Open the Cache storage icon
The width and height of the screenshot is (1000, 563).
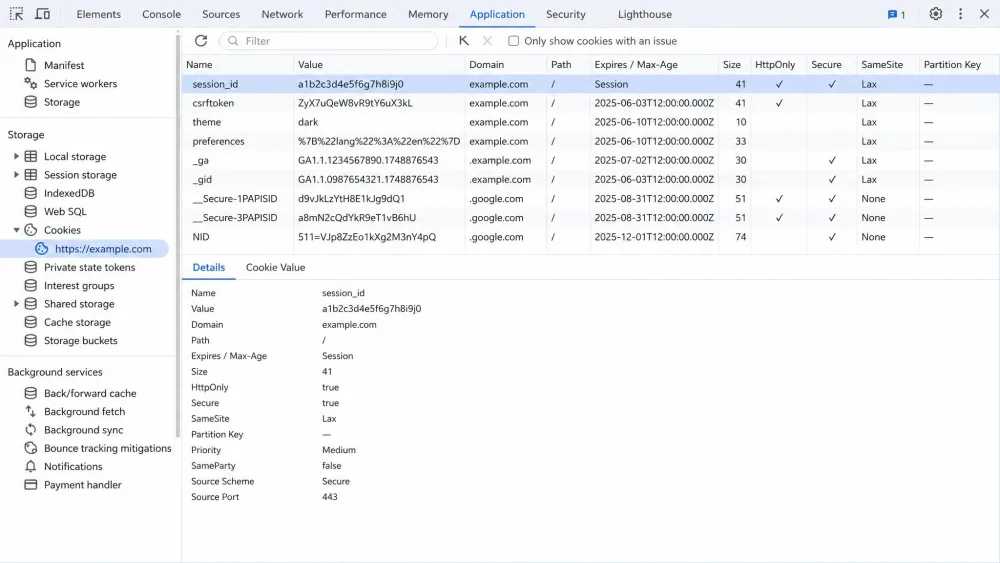[31, 323]
